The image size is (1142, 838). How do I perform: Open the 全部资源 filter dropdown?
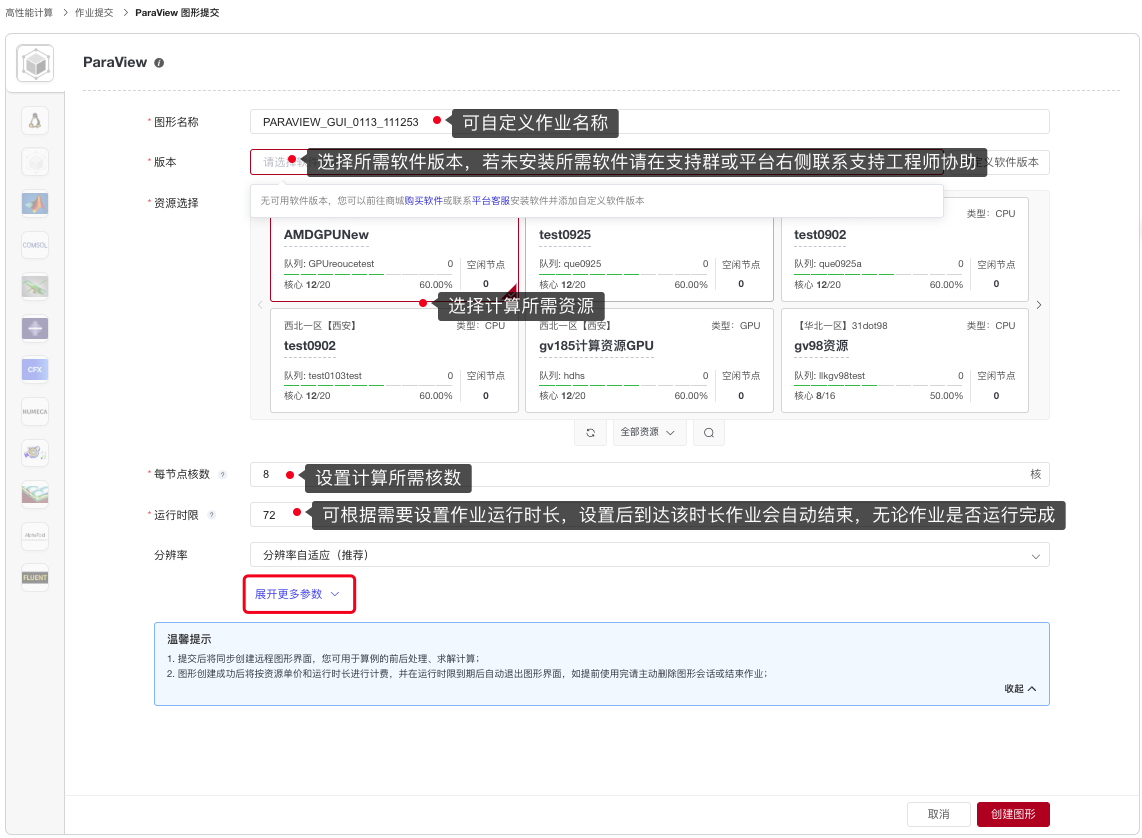coord(648,433)
